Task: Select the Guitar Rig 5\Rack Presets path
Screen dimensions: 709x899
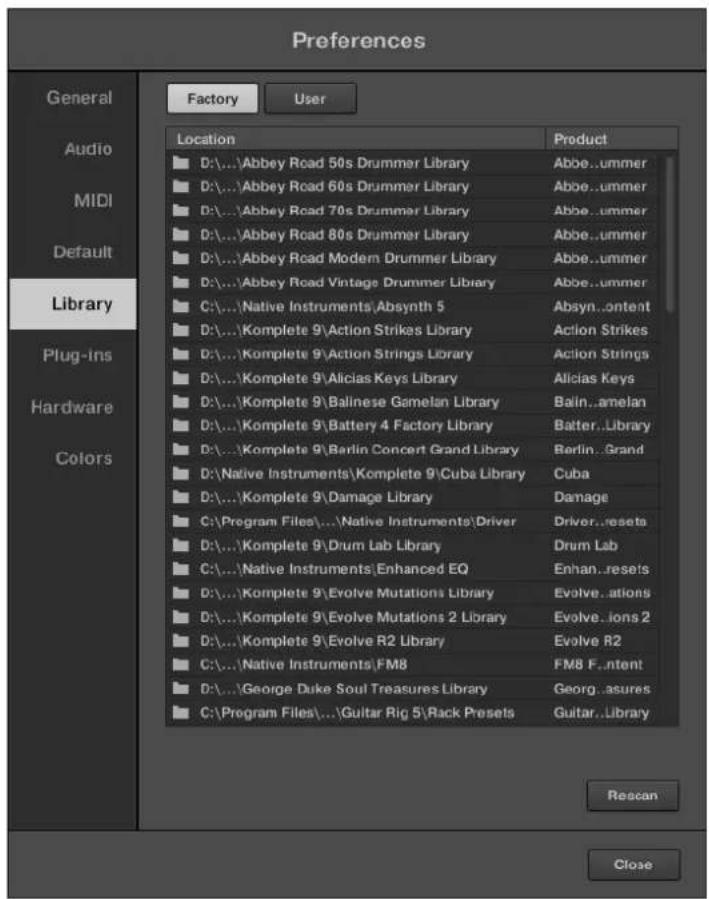Action: tap(357, 713)
